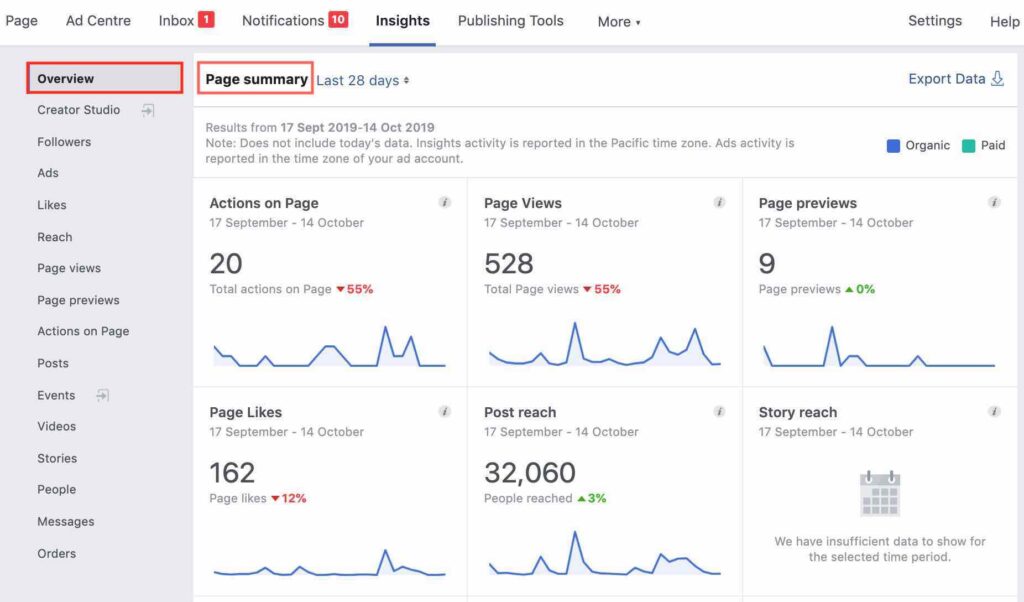Click the Organic legend label
This screenshot has width=1024, height=602.
[927, 146]
